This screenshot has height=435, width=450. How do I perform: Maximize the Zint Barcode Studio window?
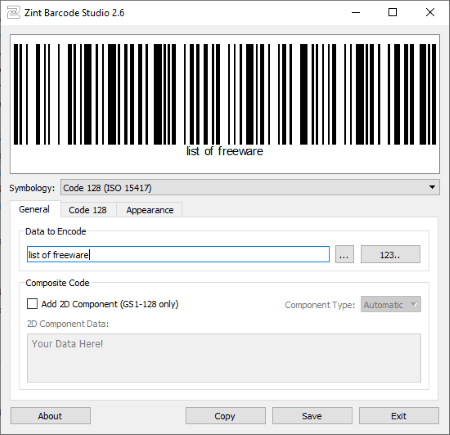(393, 13)
